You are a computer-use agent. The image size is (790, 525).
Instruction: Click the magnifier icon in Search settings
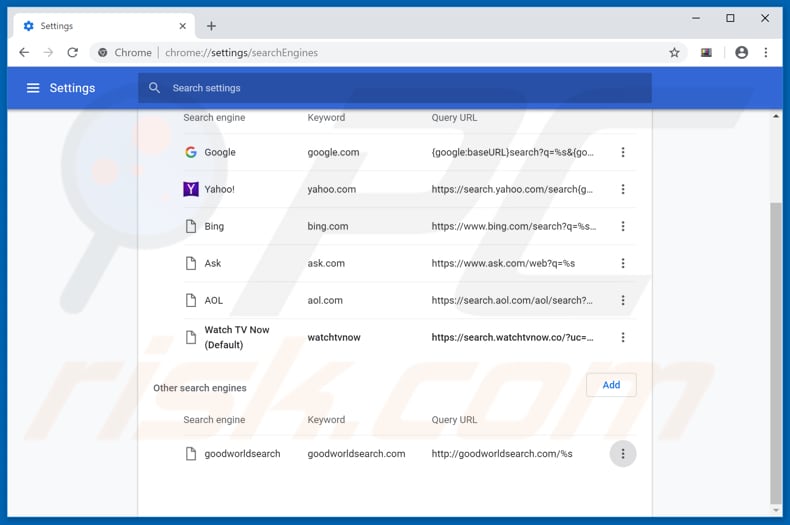tap(154, 88)
